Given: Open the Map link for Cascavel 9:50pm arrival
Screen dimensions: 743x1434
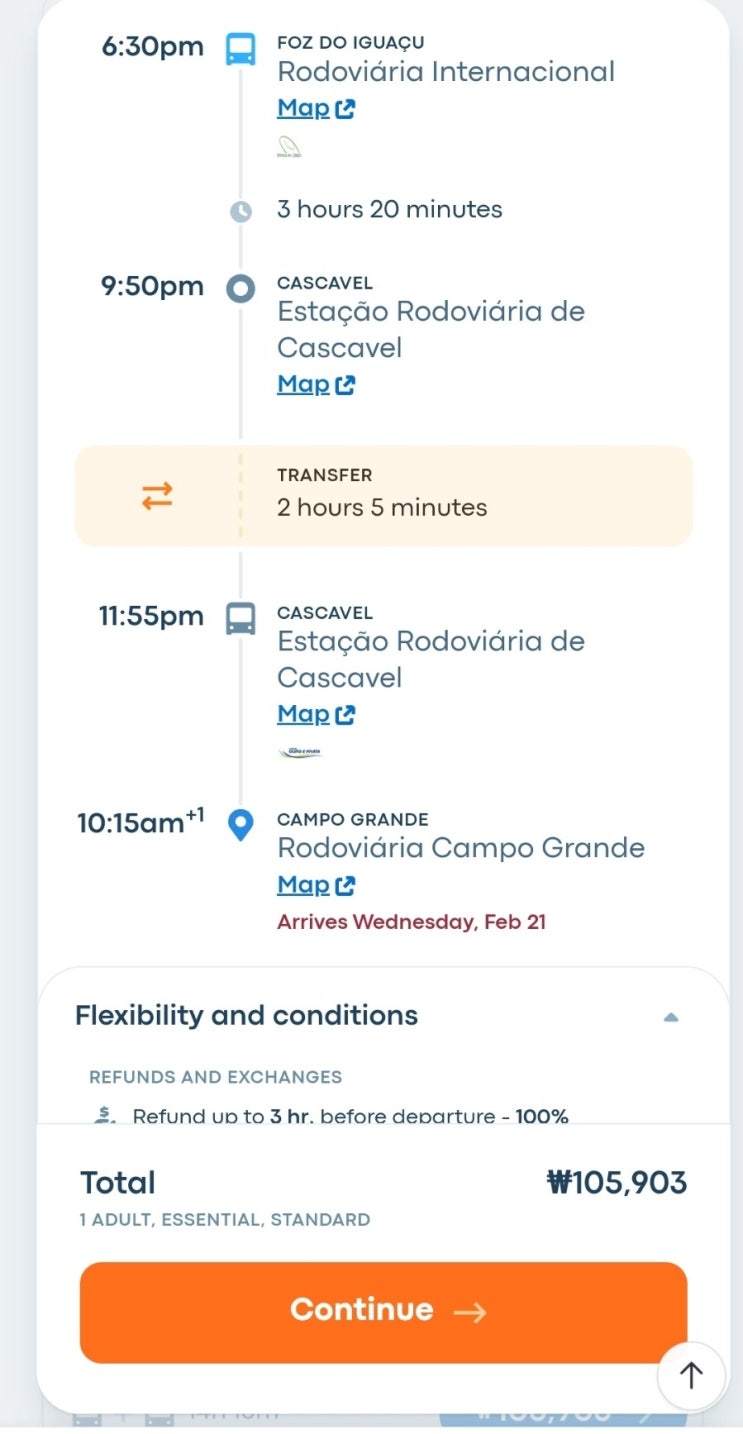Looking at the screenshot, I should pyautogui.click(x=316, y=384).
